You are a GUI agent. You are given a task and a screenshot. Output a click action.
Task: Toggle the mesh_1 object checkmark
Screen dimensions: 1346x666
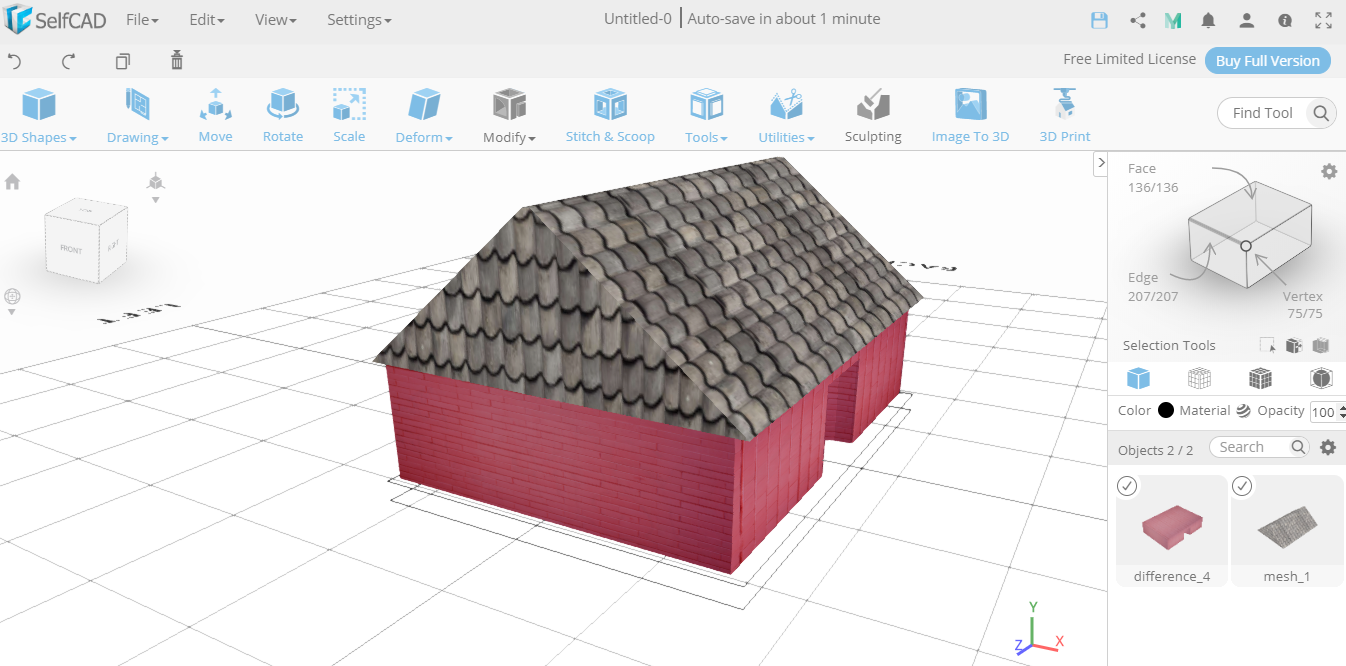point(1242,486)
